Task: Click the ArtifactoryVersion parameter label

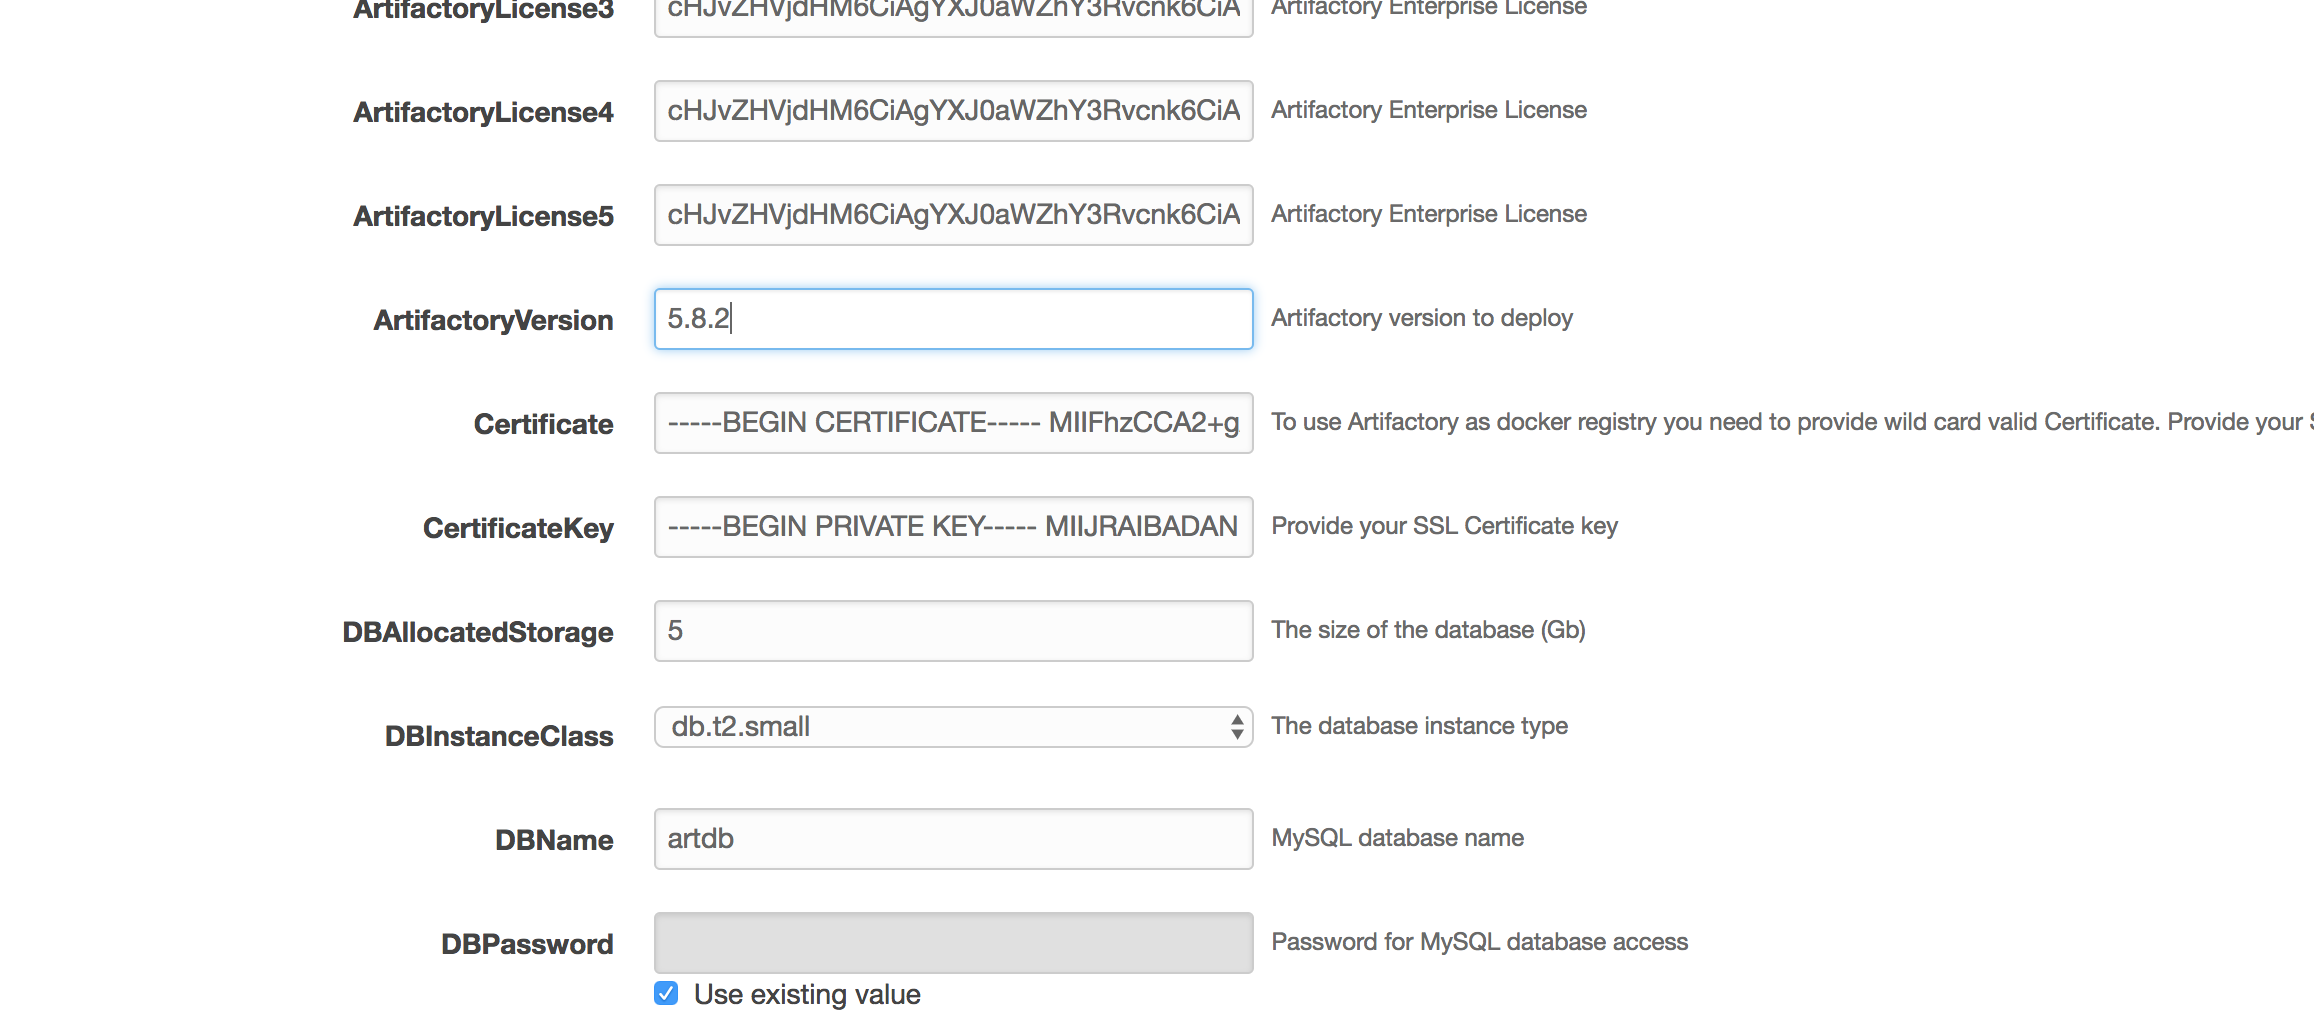Action: pyautogui.click(x=493, y=320)
